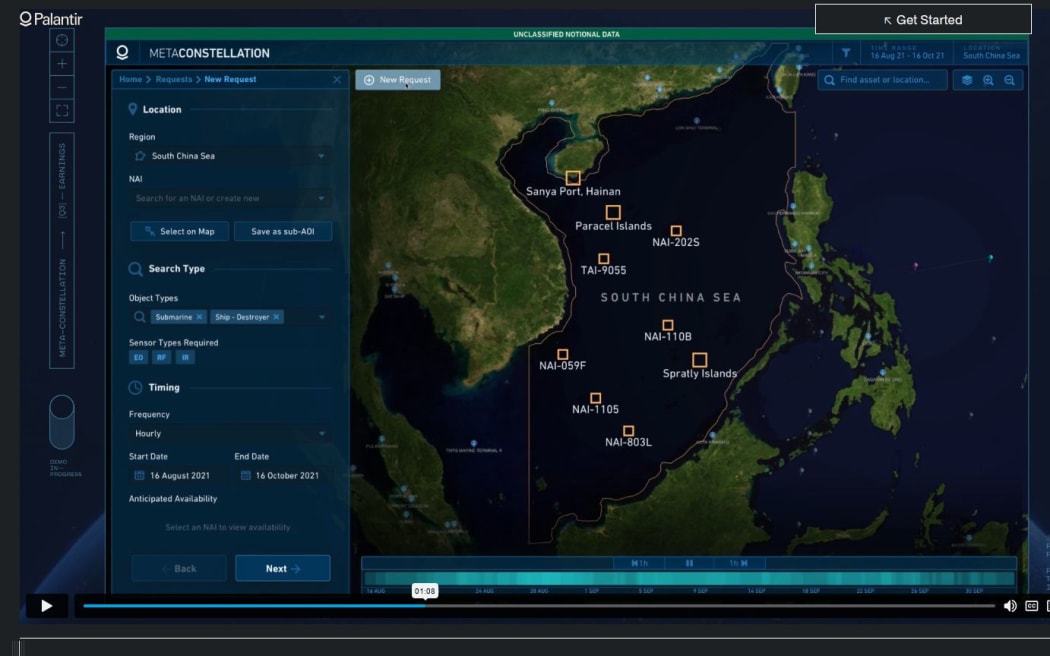
Task: Toggle the IR sensor type
Action: pos(185,357)
